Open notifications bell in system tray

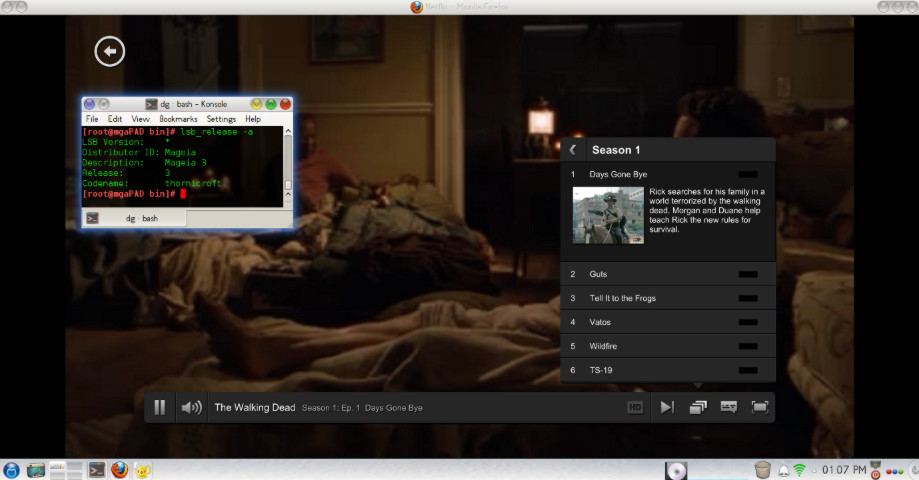click(784, 470)
